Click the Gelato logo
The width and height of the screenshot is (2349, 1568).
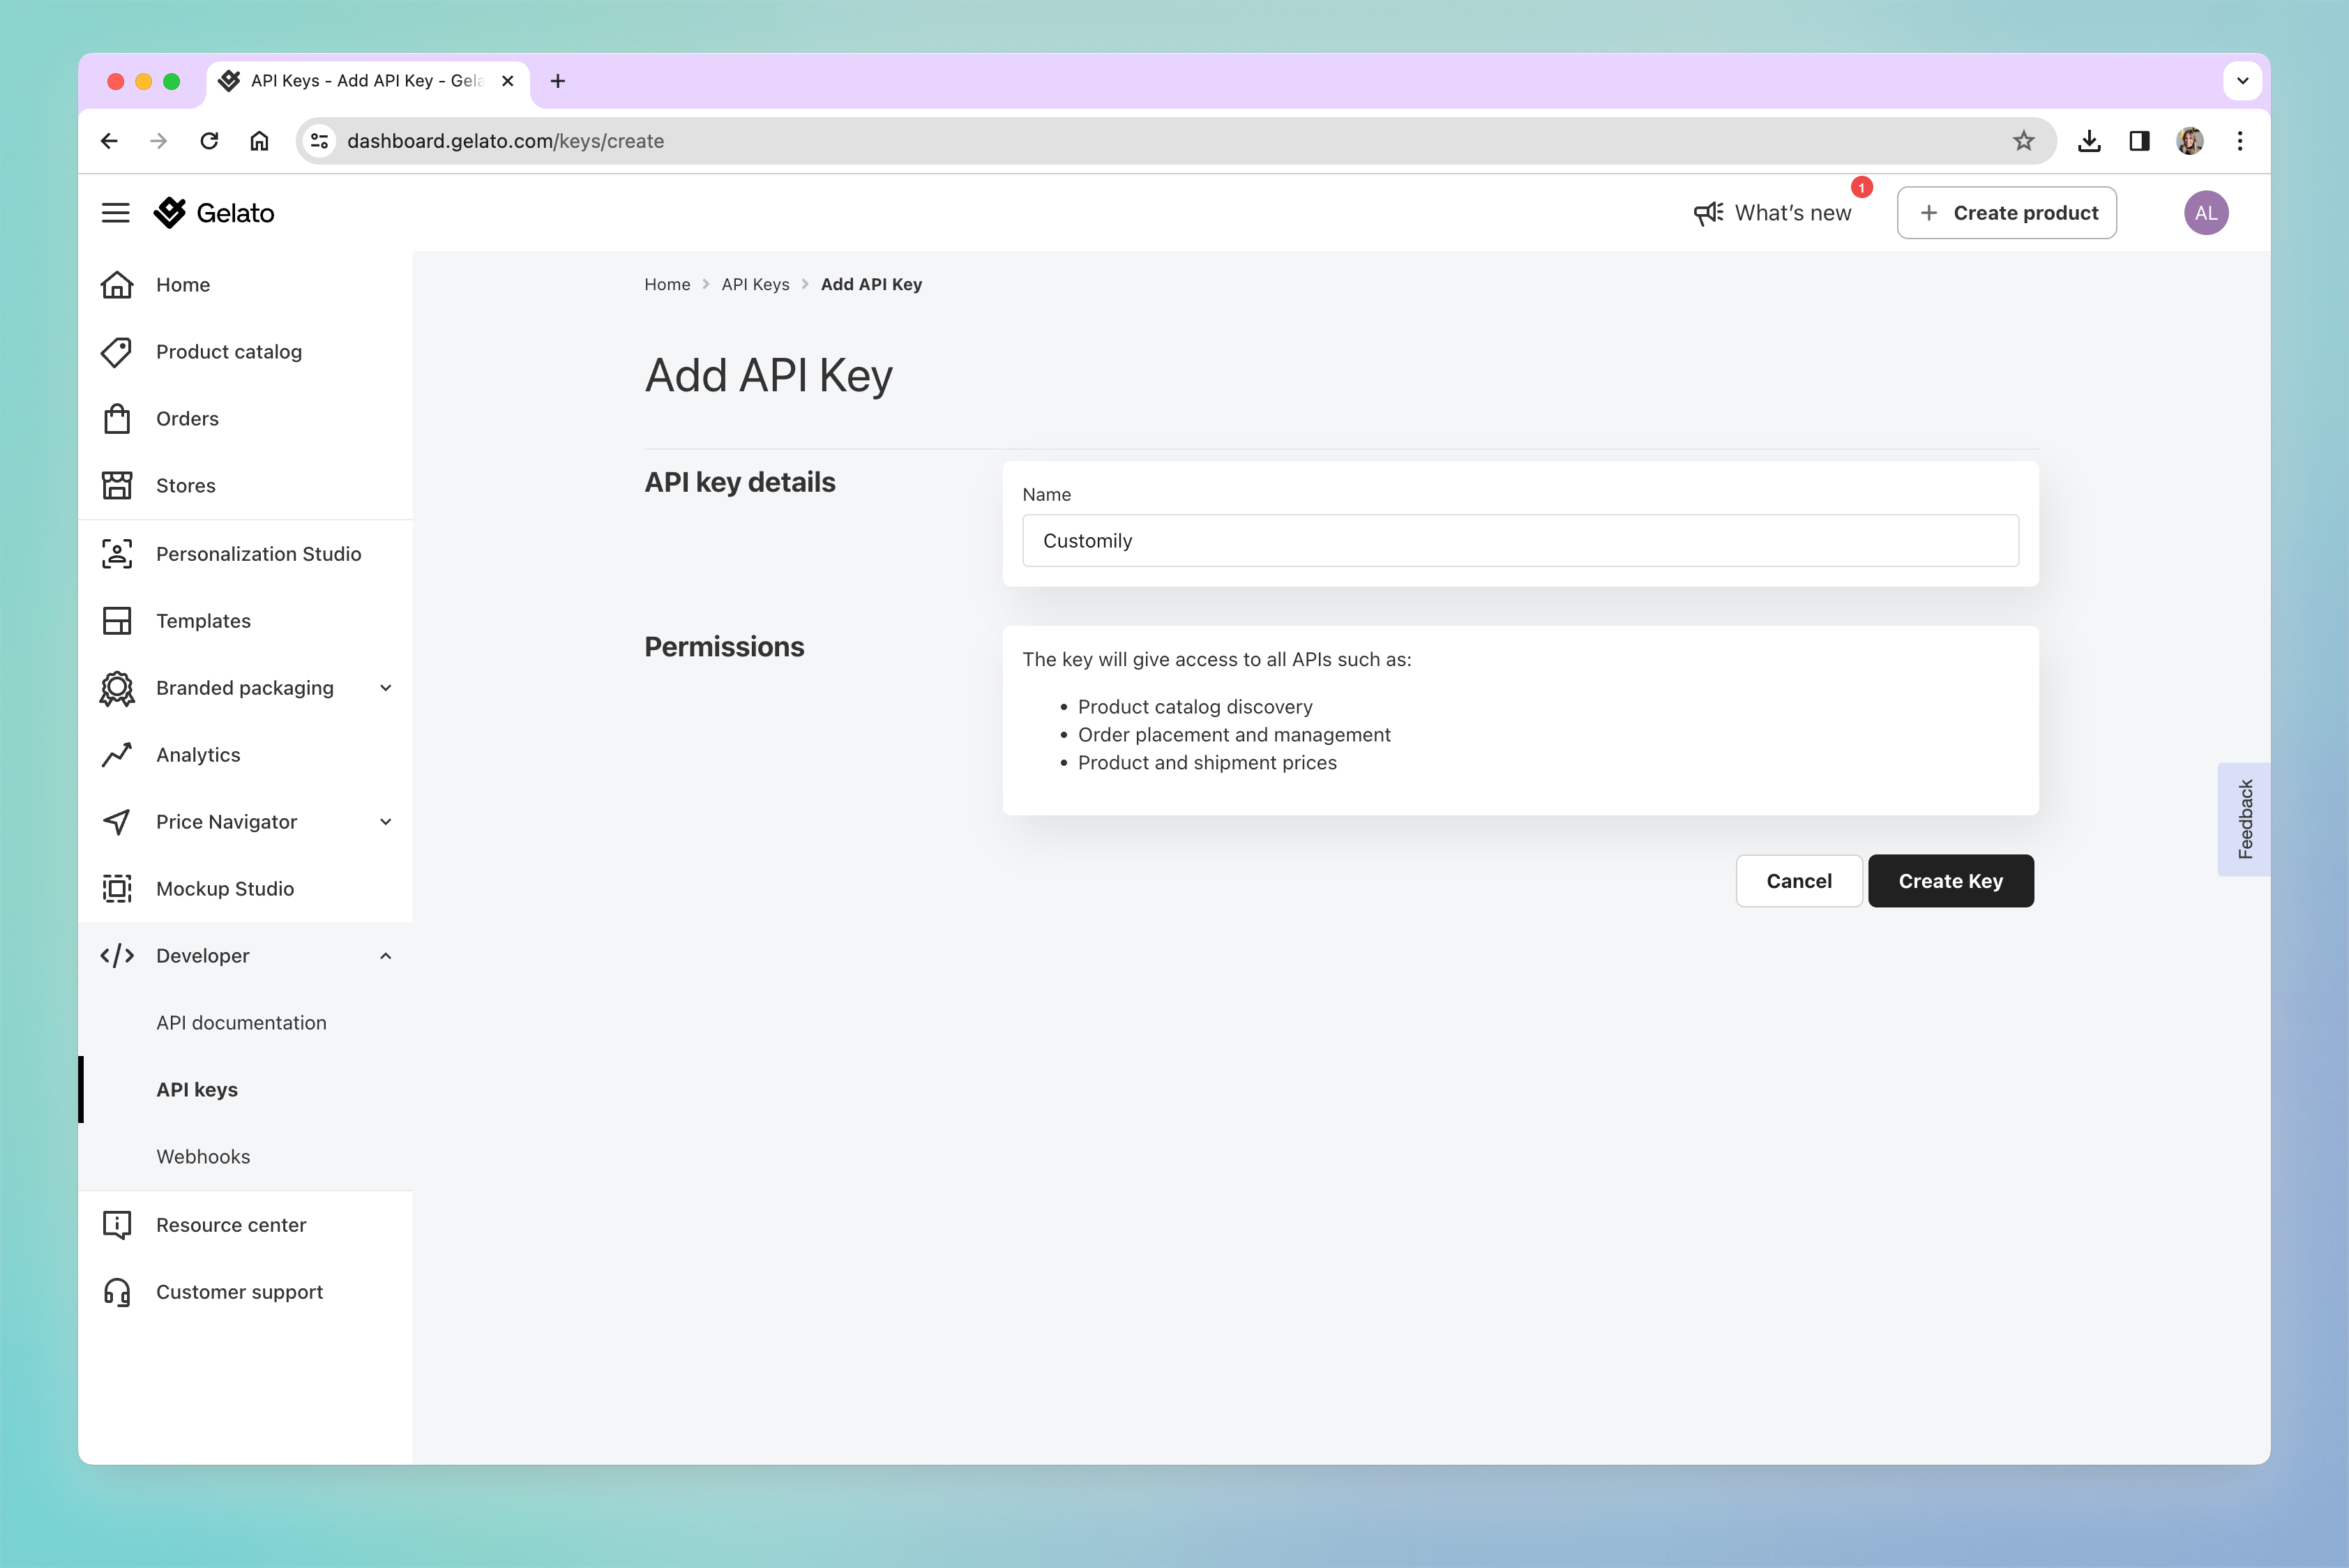point(213,212)
